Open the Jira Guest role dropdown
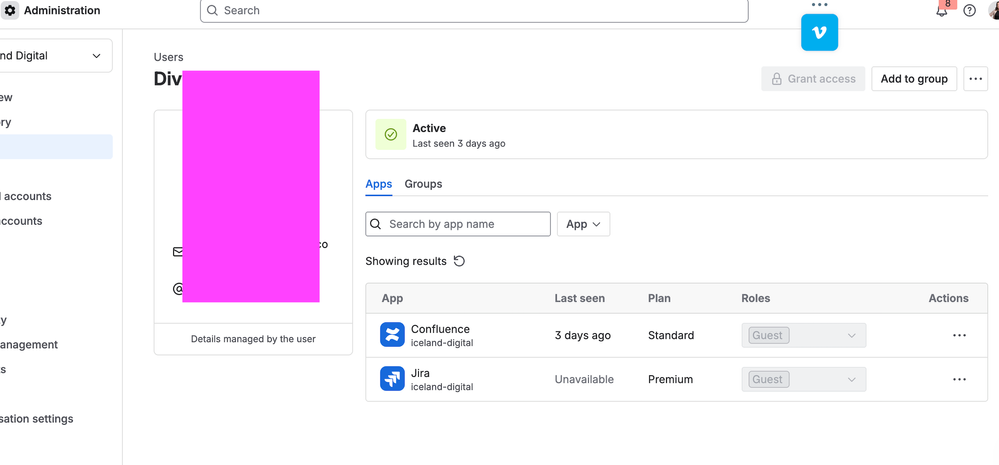This screenshot has height=465, width=999. click(803, 380)
